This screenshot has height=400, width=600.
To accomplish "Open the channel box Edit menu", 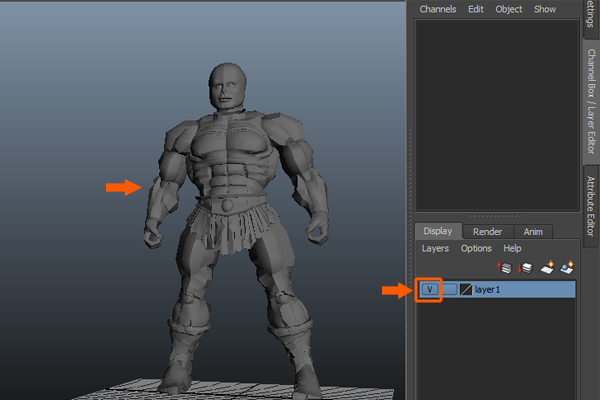I will [476, 9].
